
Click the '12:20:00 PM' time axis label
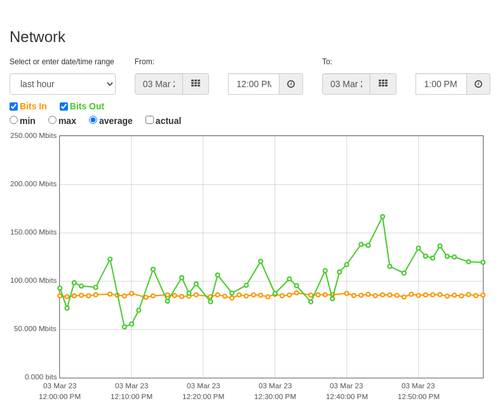203,397
